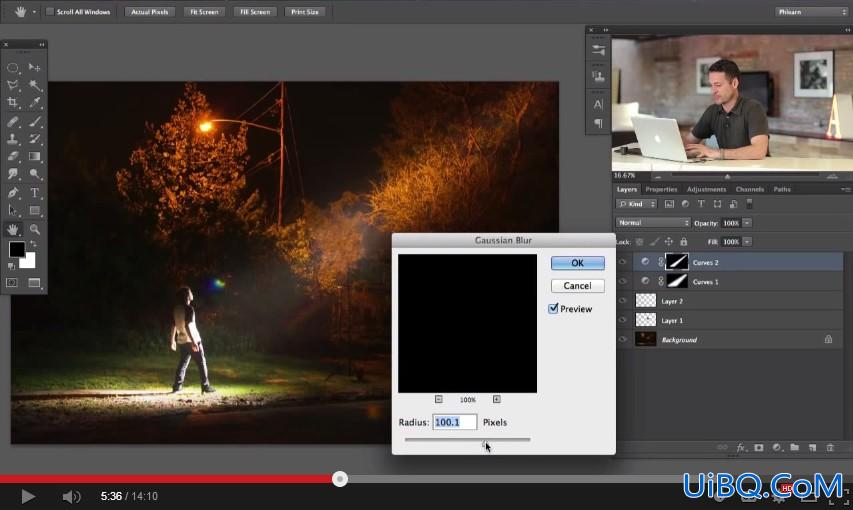Viewport: 853px width, 510px height.
Task: Open the blend mode Normal dropdown
Action: [653, 223]
